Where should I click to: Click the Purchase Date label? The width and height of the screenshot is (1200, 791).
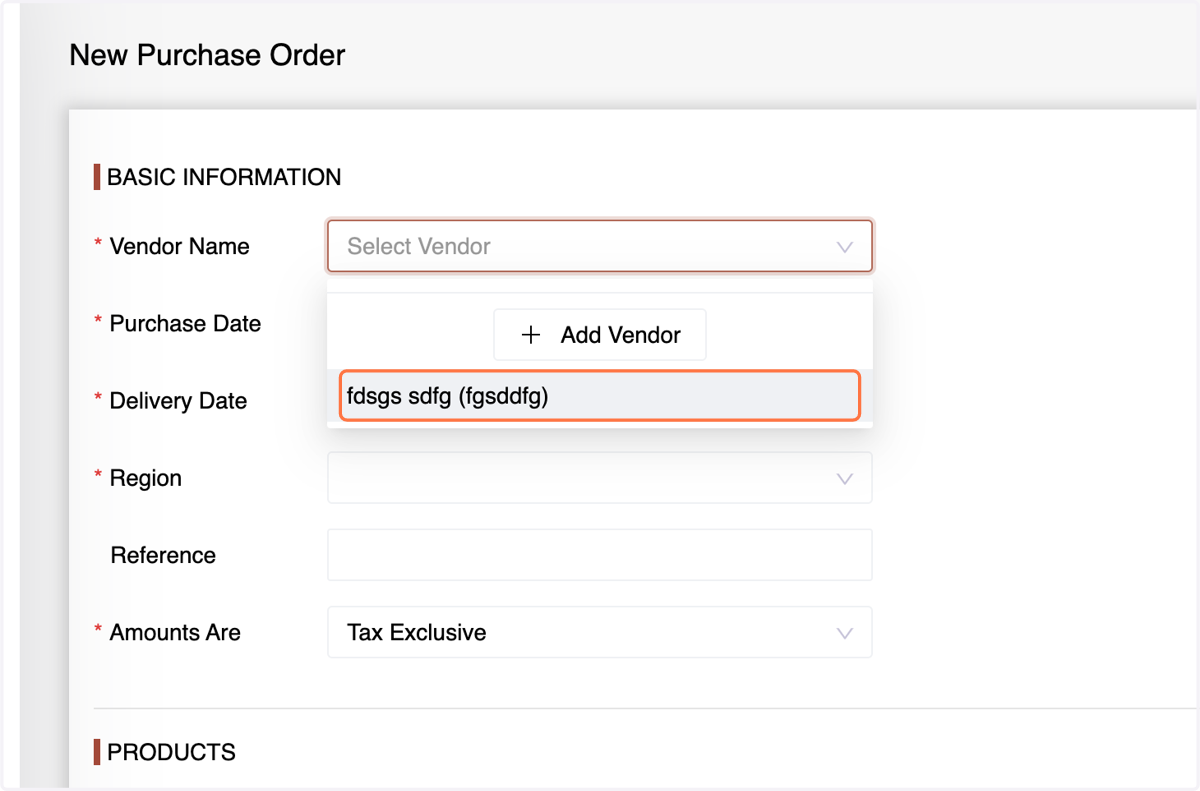point(185,324)
